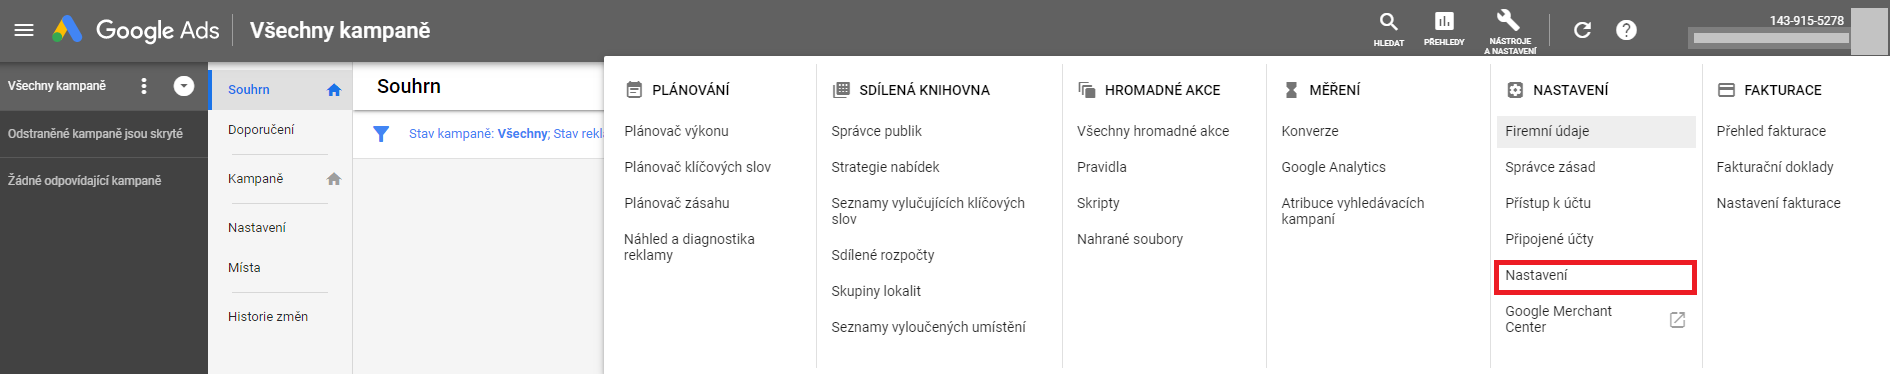Select Konverze under Měření
This screenshot has height=374, width=1890.
click(x=1310, y=131)
